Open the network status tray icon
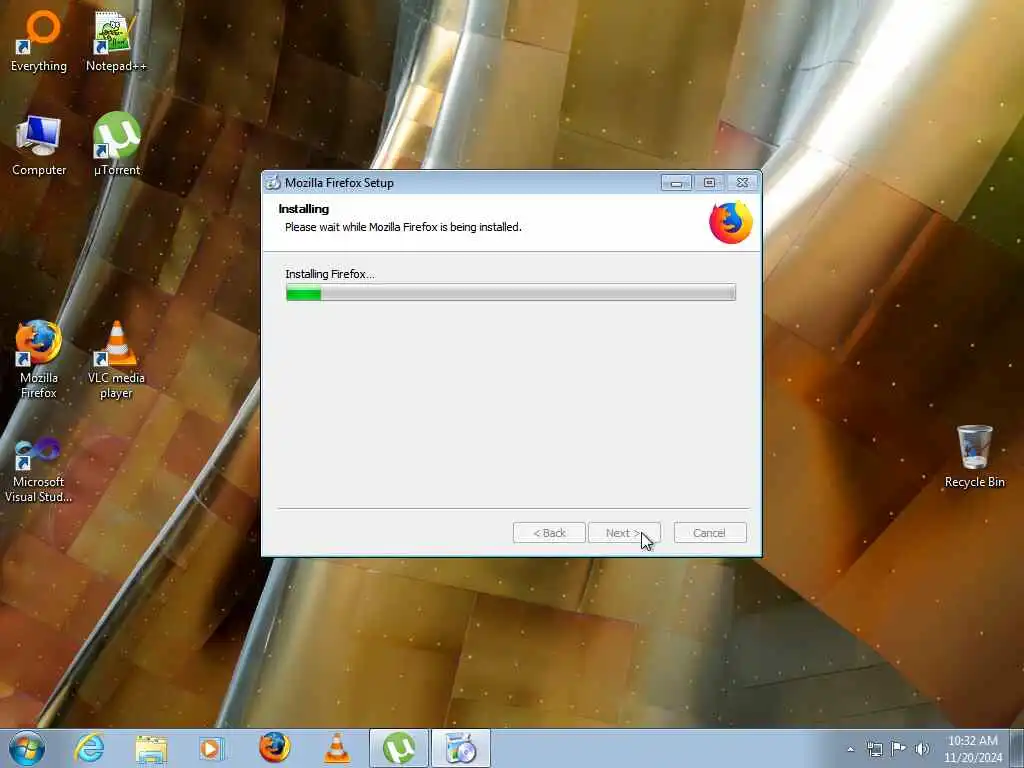1024x768 pixels. [x=874, y=750]
